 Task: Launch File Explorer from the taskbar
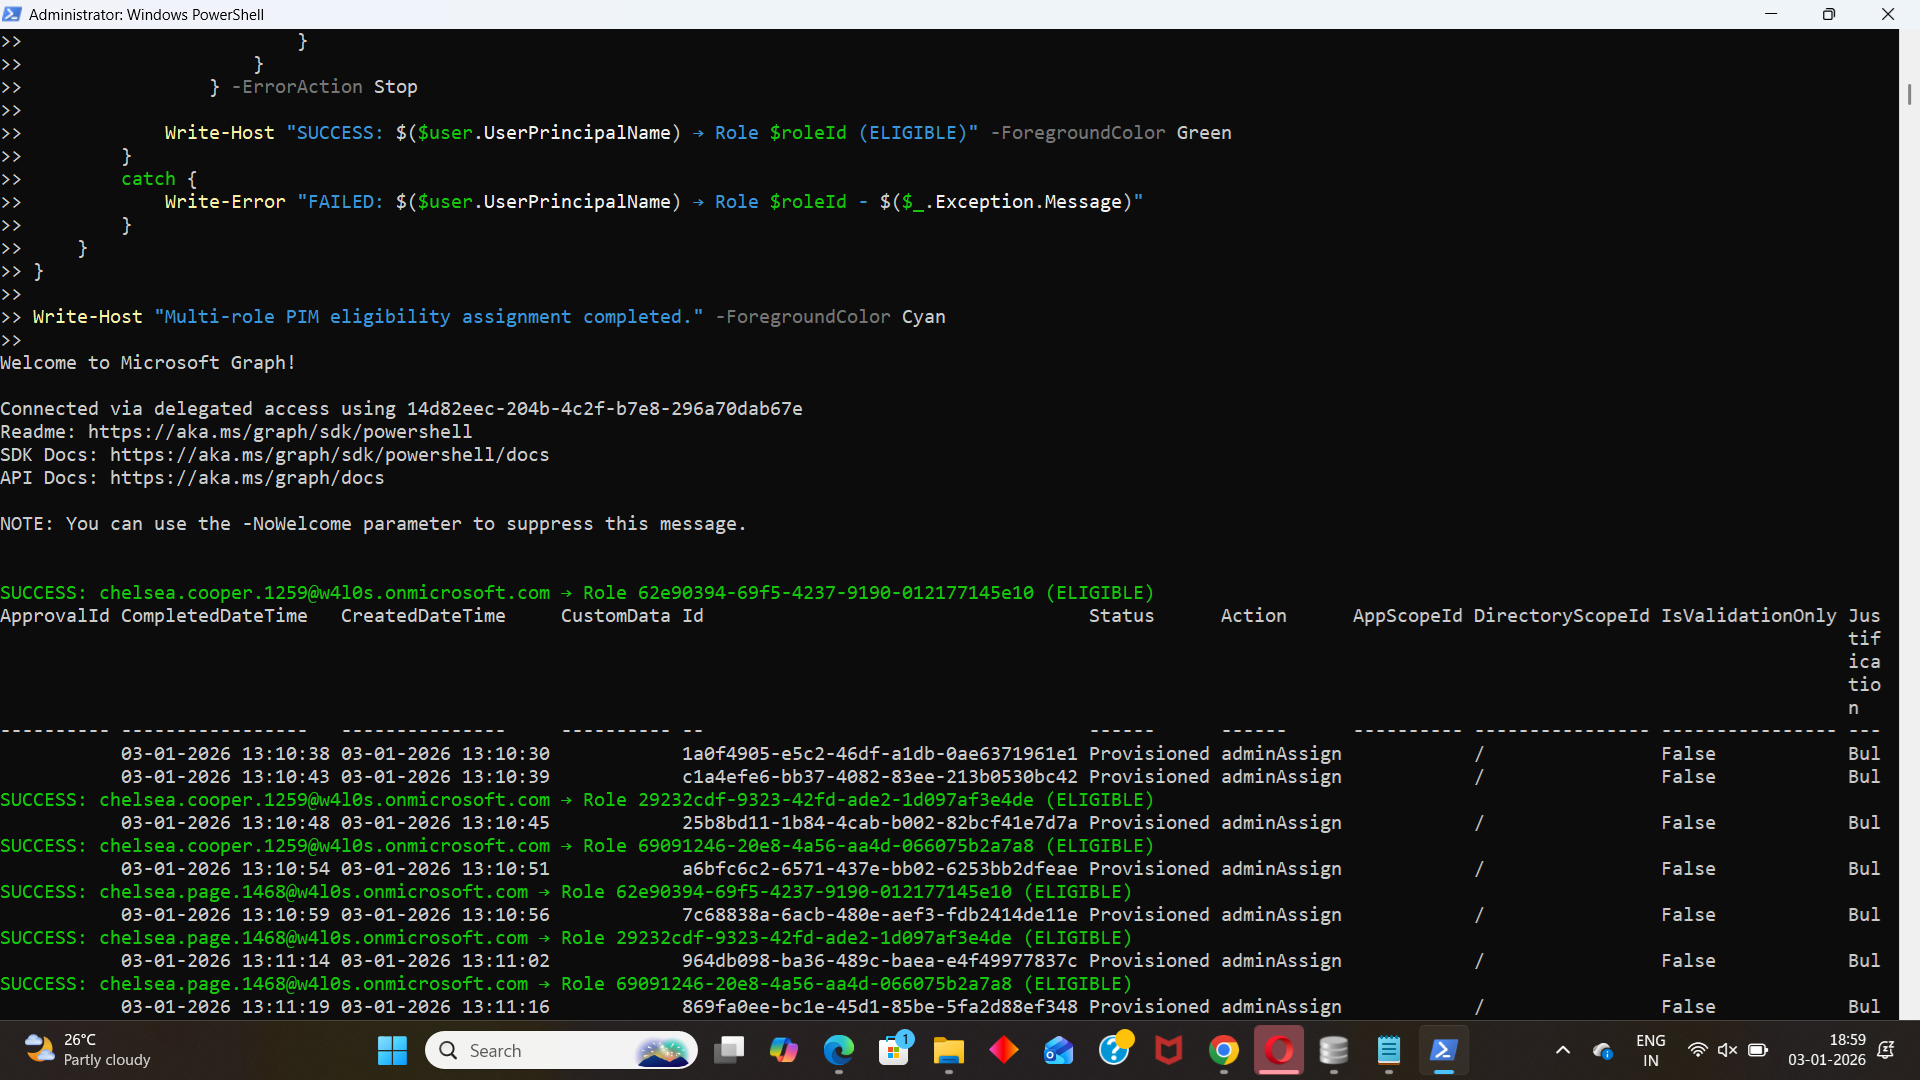click(948, 1050)
